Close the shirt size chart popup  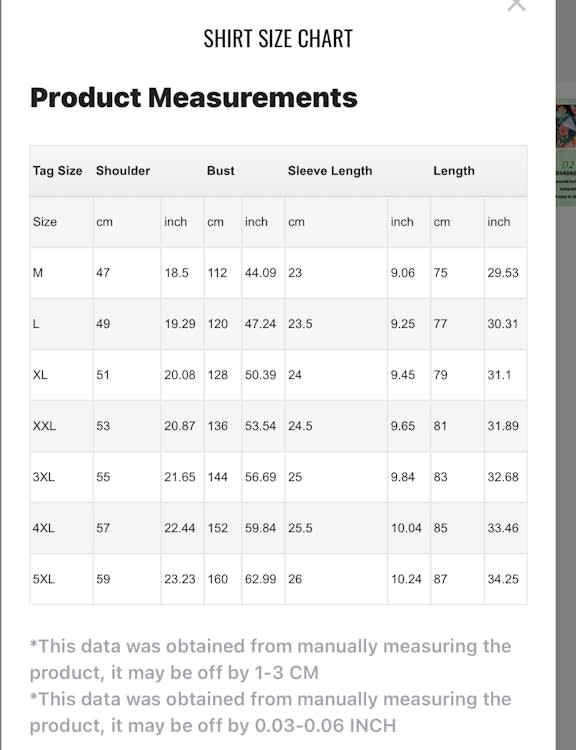[x=516, y=5]
